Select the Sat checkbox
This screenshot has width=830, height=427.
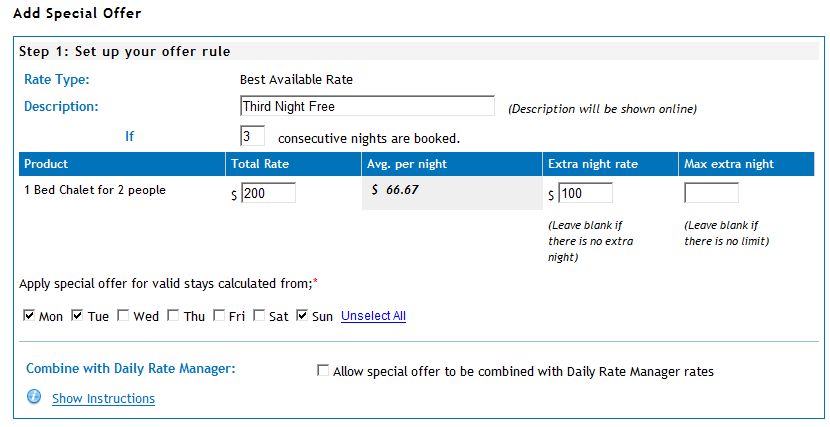point(259,316)
